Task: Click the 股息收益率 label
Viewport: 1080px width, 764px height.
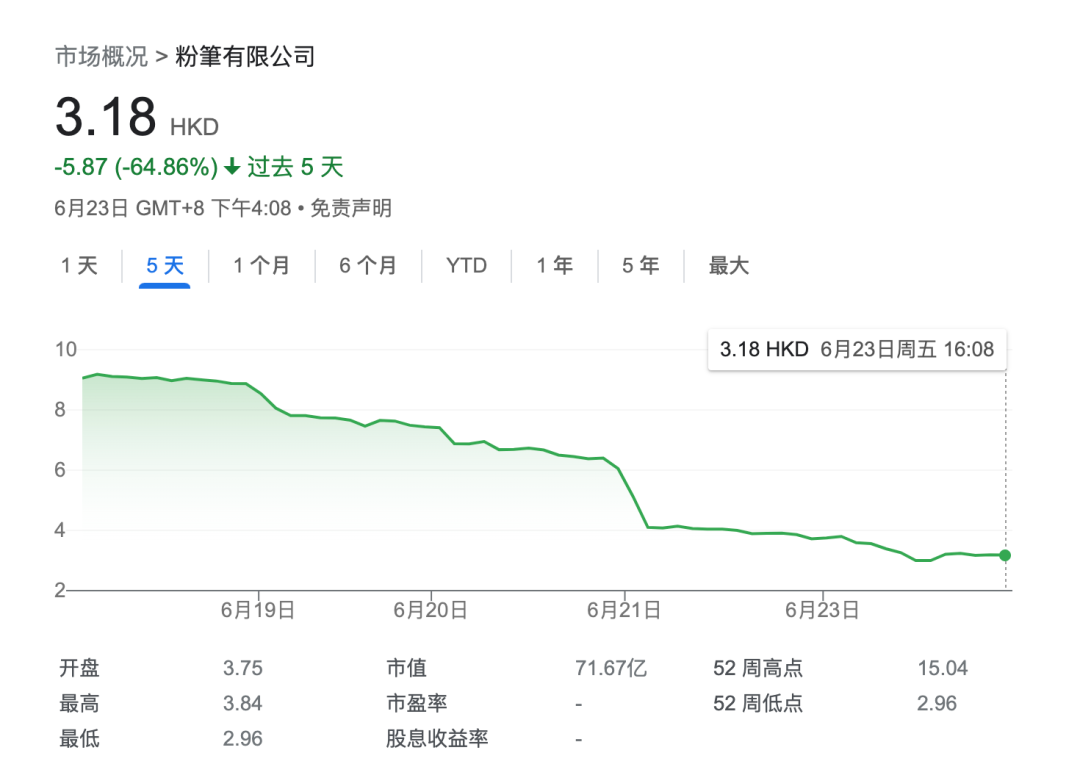Action: pos(437,739)
